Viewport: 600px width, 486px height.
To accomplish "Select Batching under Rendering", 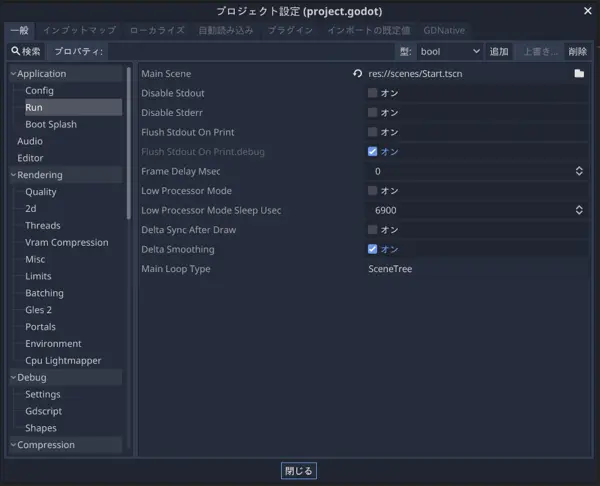I will 44,293.
